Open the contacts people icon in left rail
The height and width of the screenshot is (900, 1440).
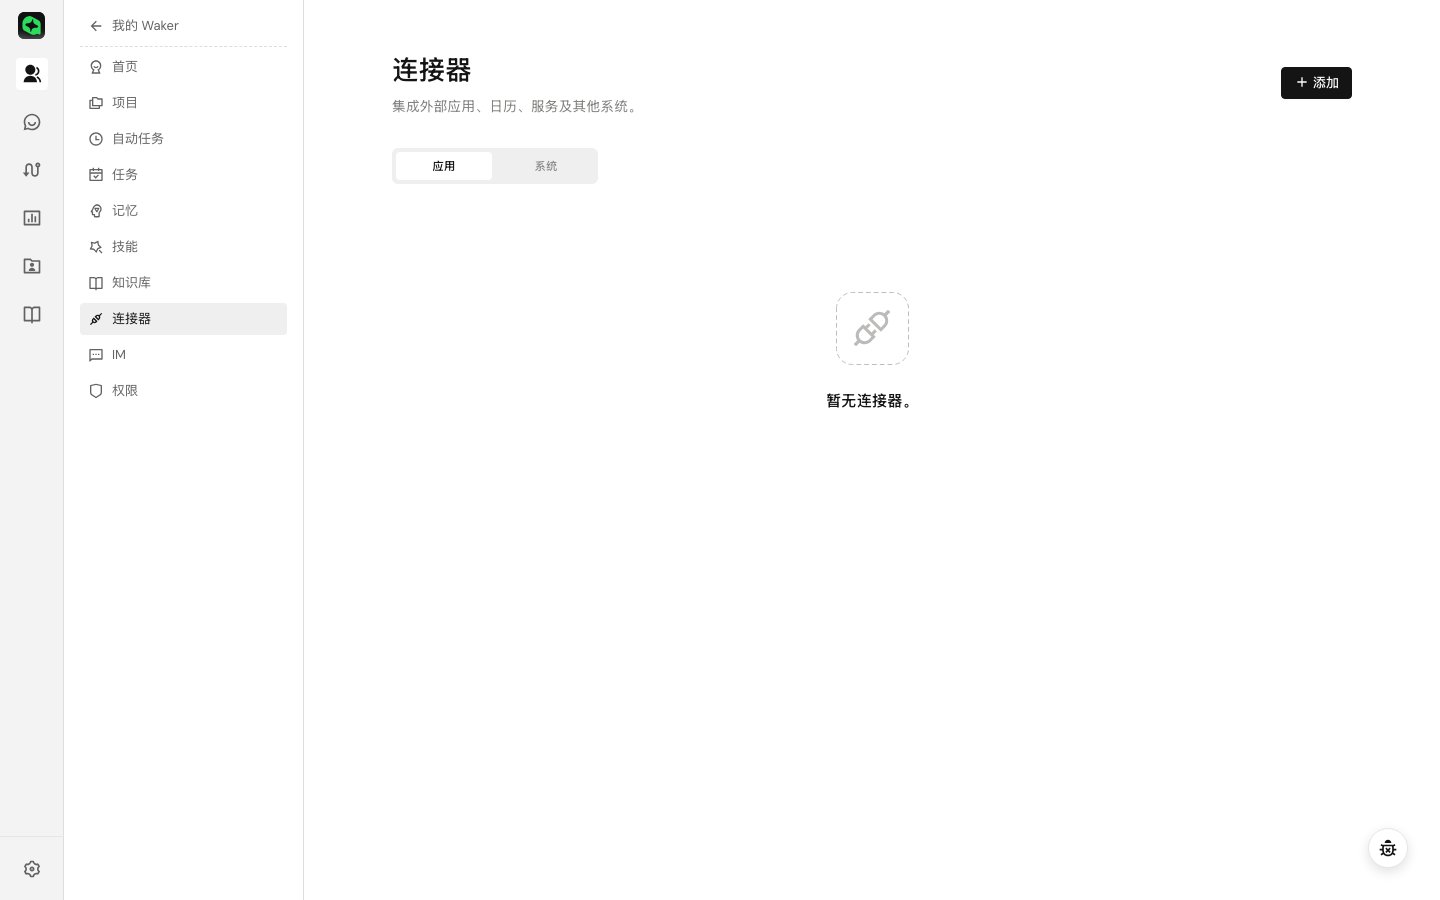coord(32,73)
